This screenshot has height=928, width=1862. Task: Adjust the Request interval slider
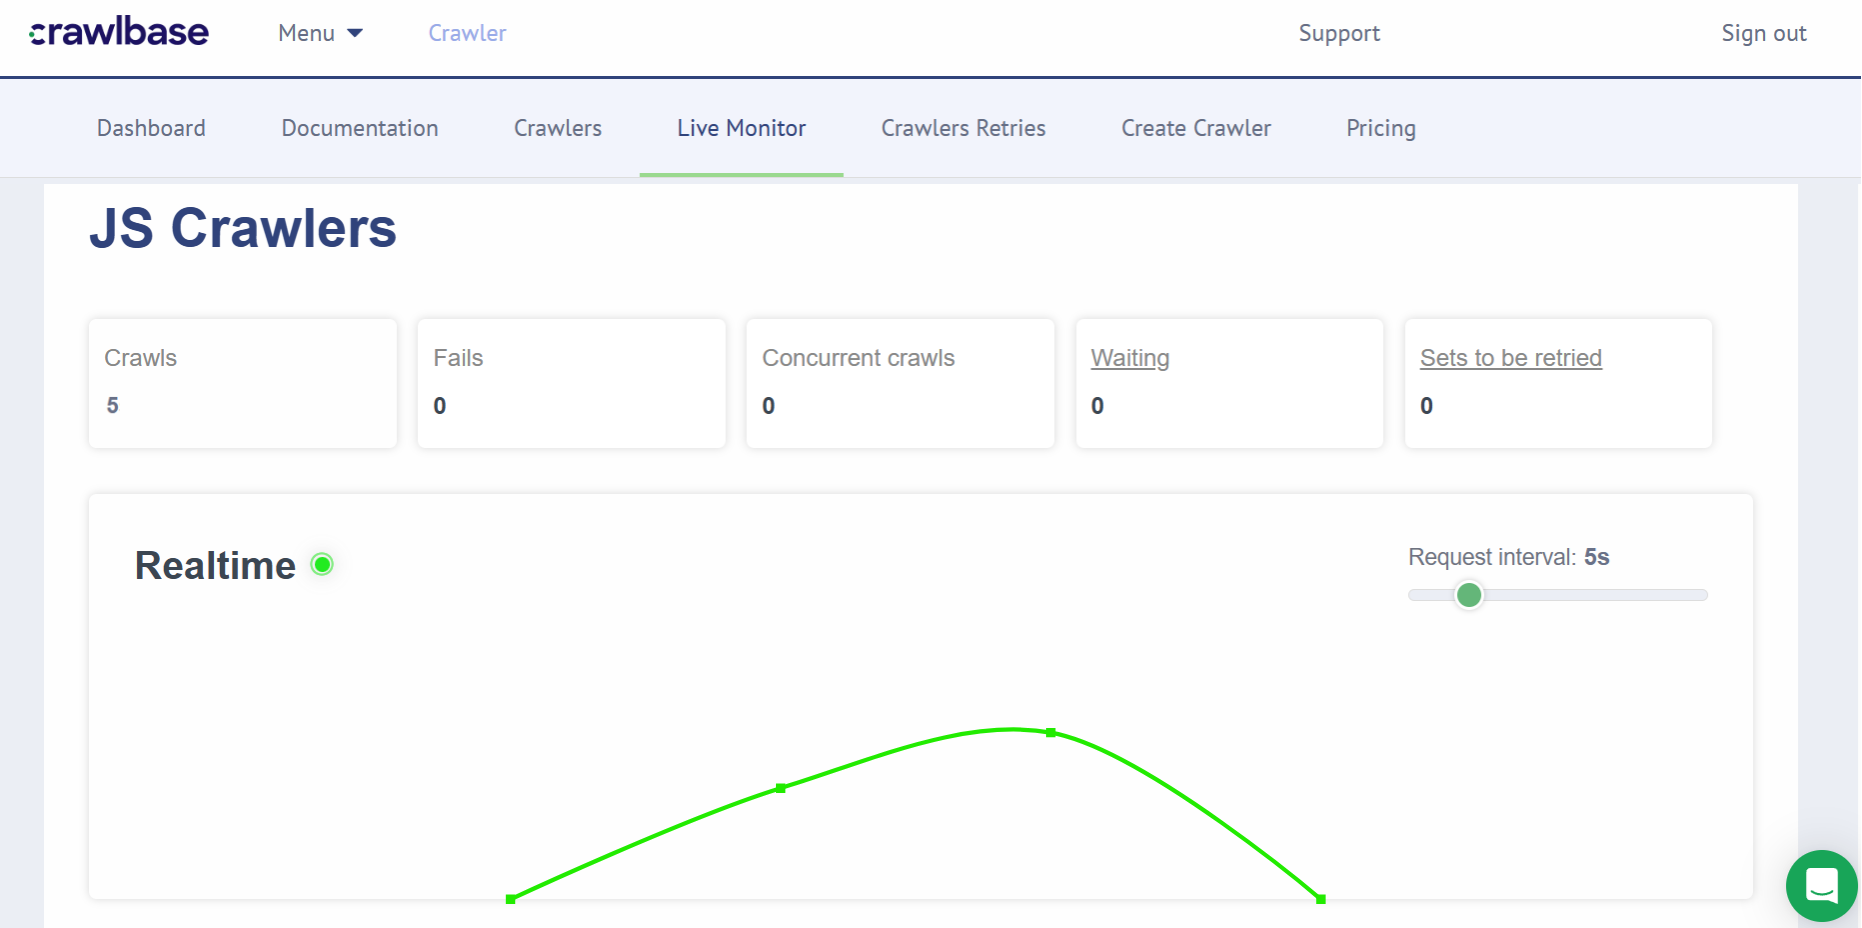[x=1469, y=595]
